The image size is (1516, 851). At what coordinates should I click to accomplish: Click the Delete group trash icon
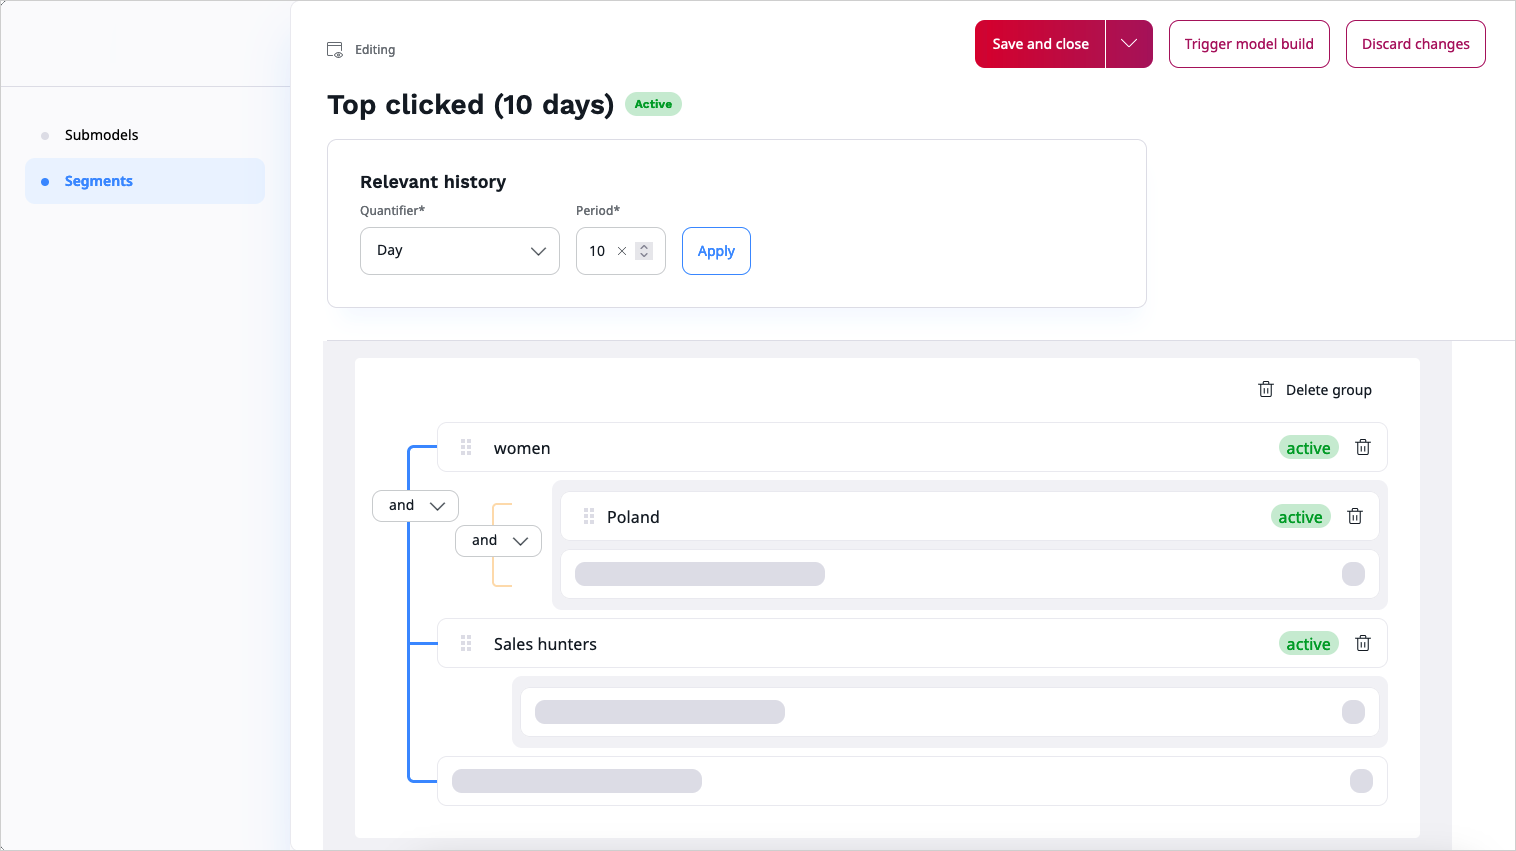pyautogui.click(x=1266, y=390)
